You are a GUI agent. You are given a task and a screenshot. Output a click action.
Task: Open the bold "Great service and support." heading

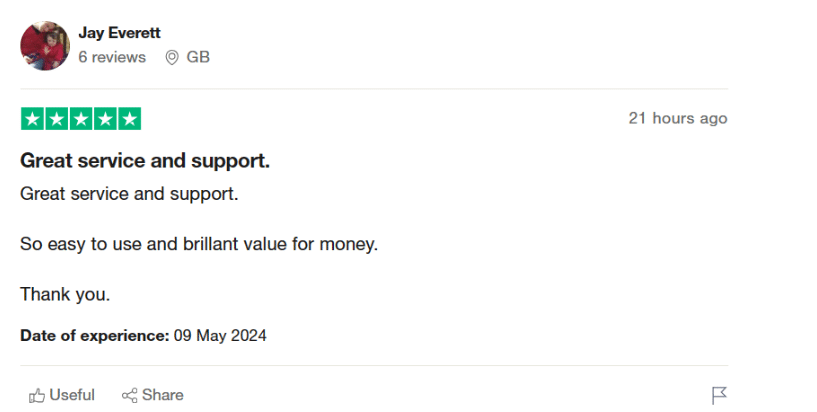(x=145, y=160)
